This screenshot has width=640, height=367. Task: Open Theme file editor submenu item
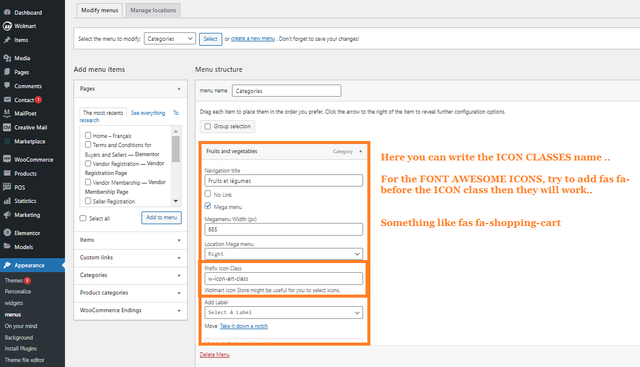24,360
